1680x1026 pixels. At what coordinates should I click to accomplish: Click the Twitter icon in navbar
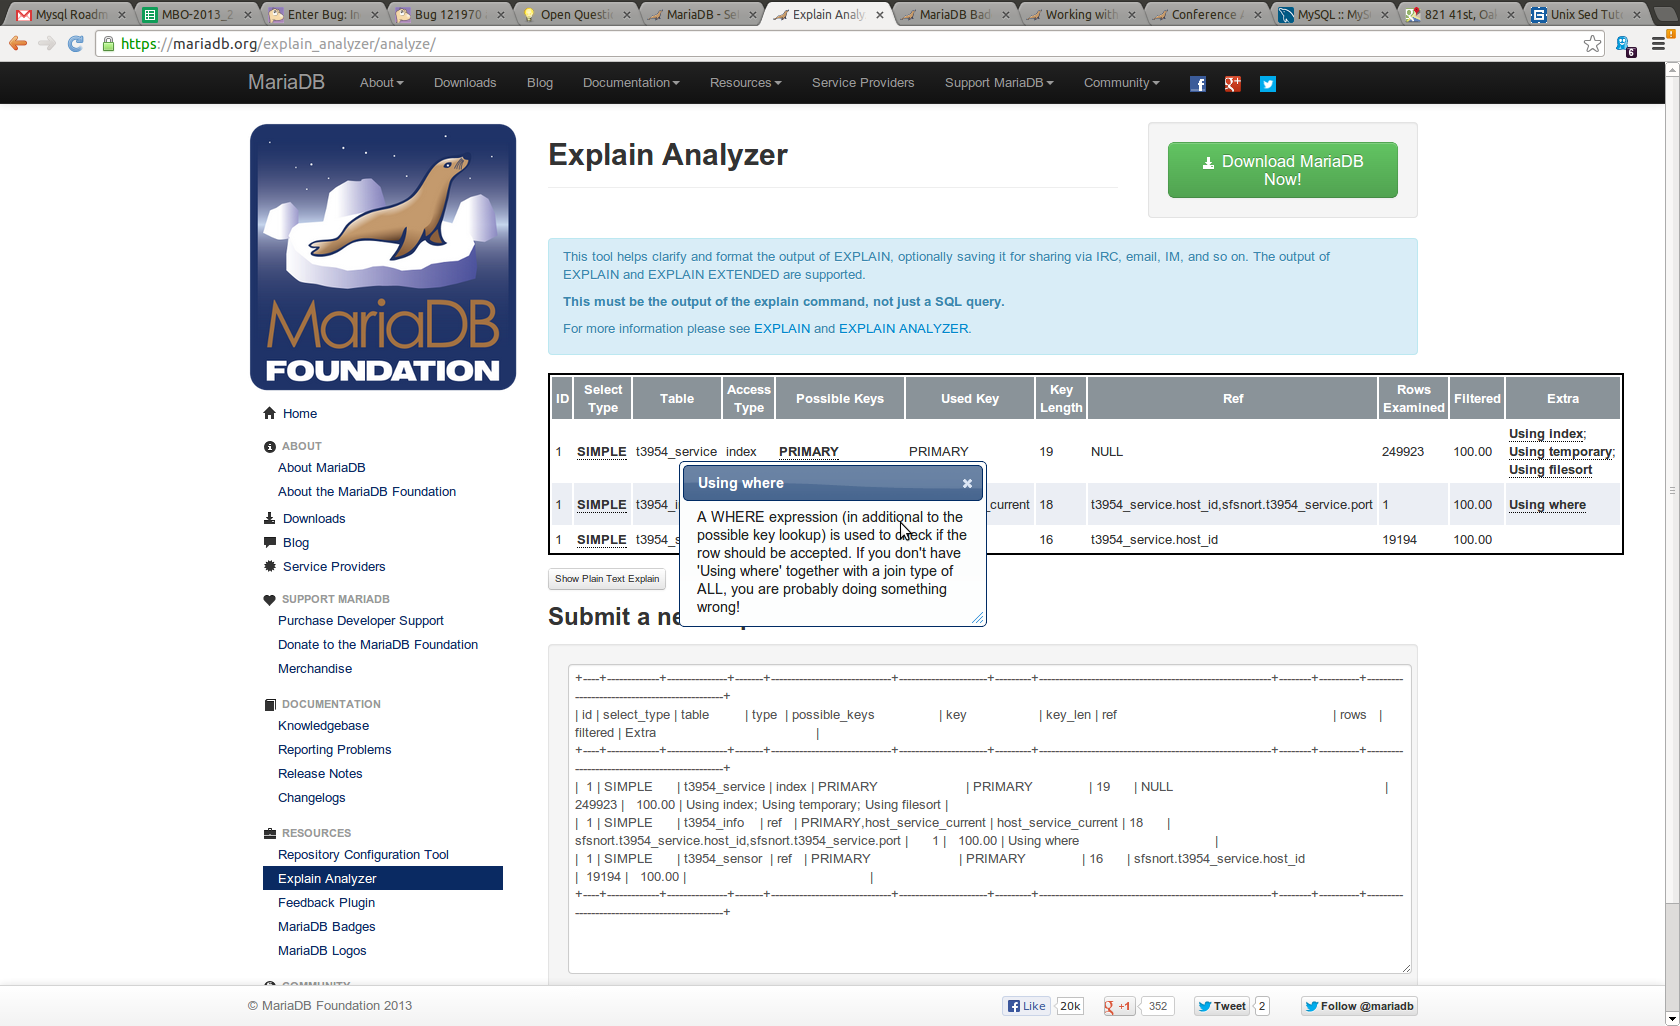coord(1267,84)
